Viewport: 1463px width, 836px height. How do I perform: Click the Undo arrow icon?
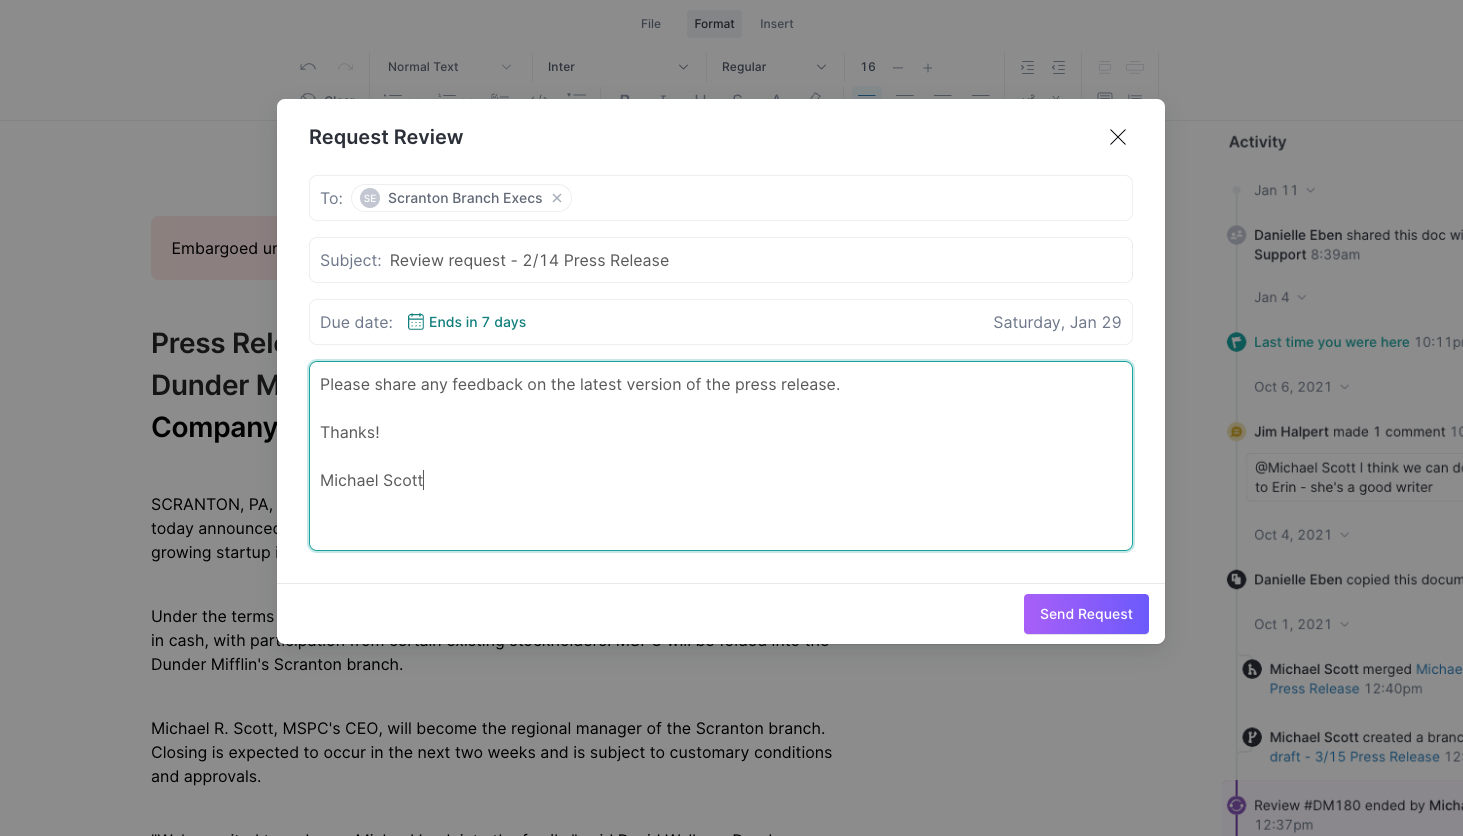point(307,66)
